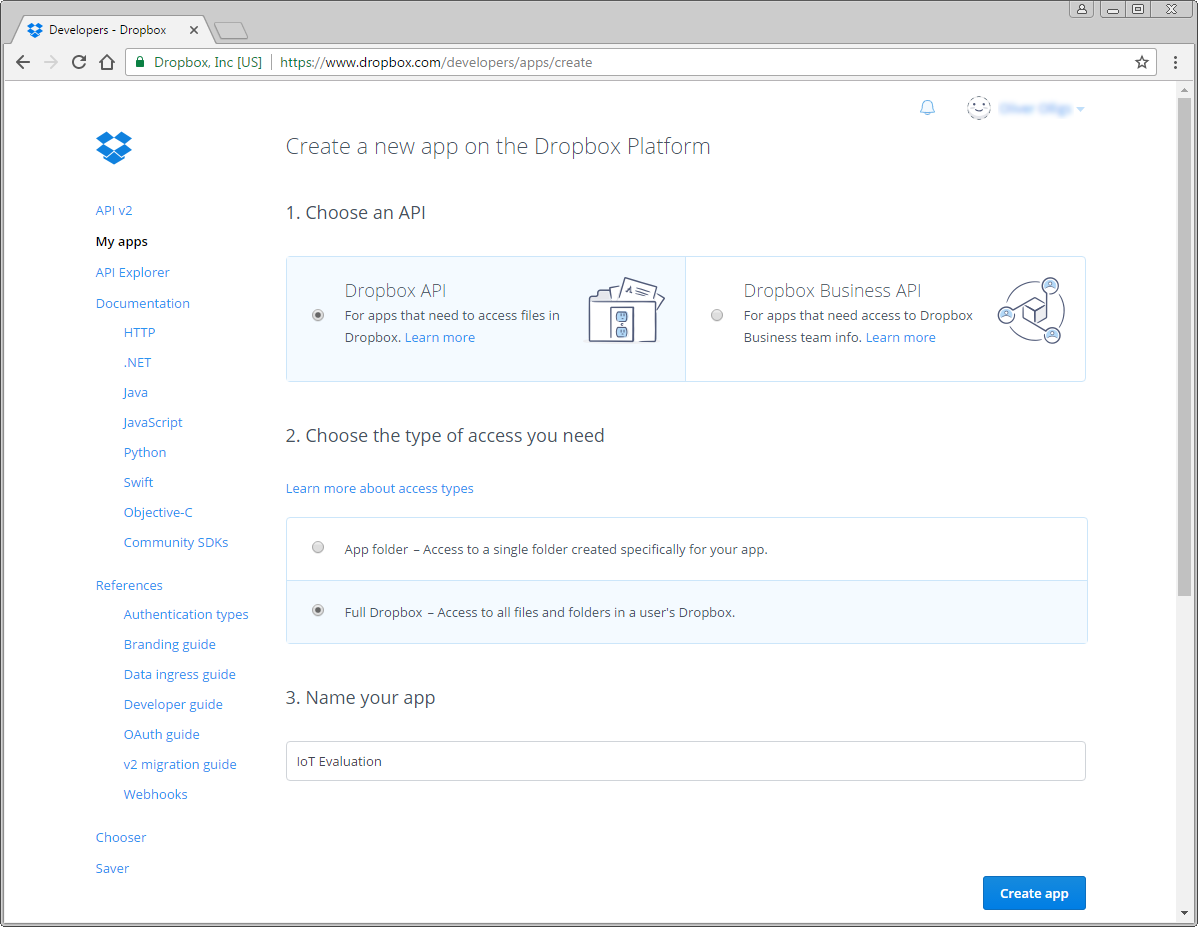Open Chooser in sidebar
Viewport: 1198px width, 927px height.
point(121,838)
